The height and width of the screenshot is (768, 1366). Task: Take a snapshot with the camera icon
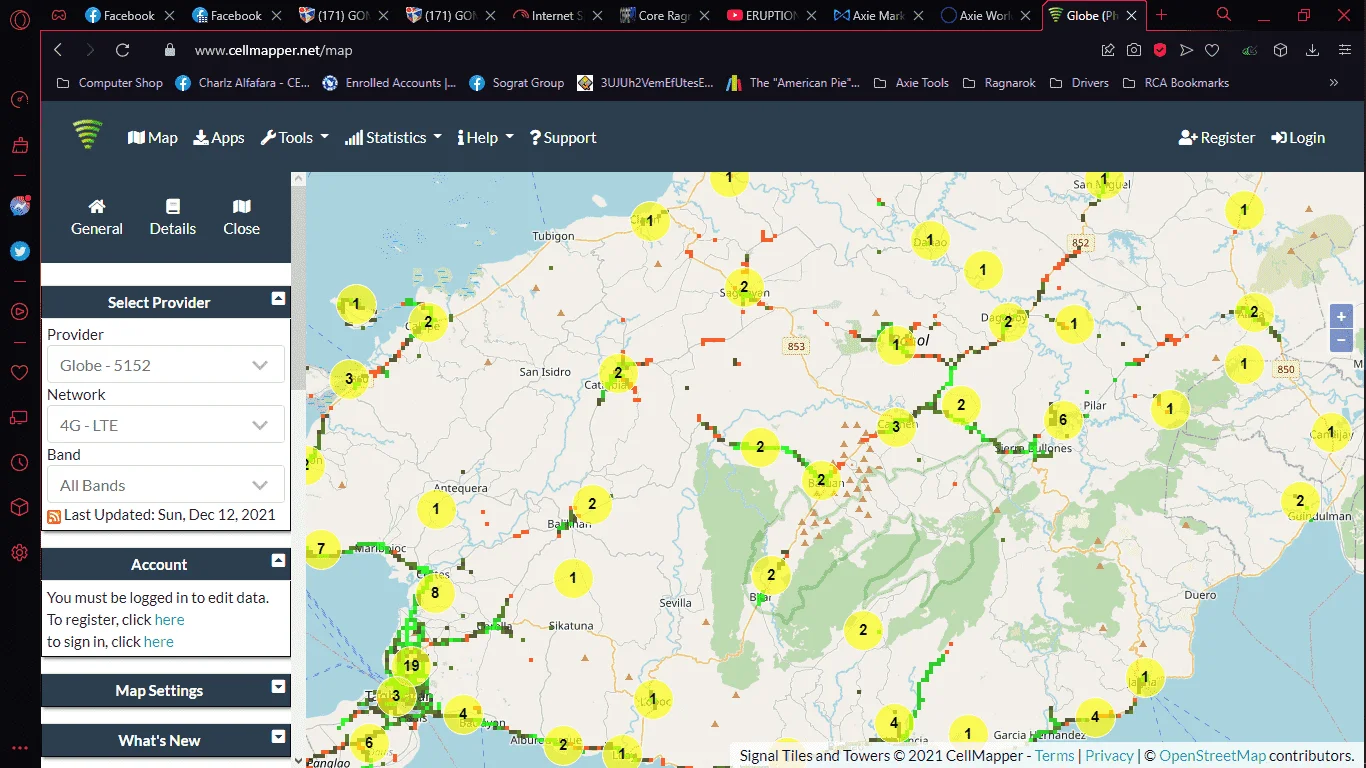1134,50
